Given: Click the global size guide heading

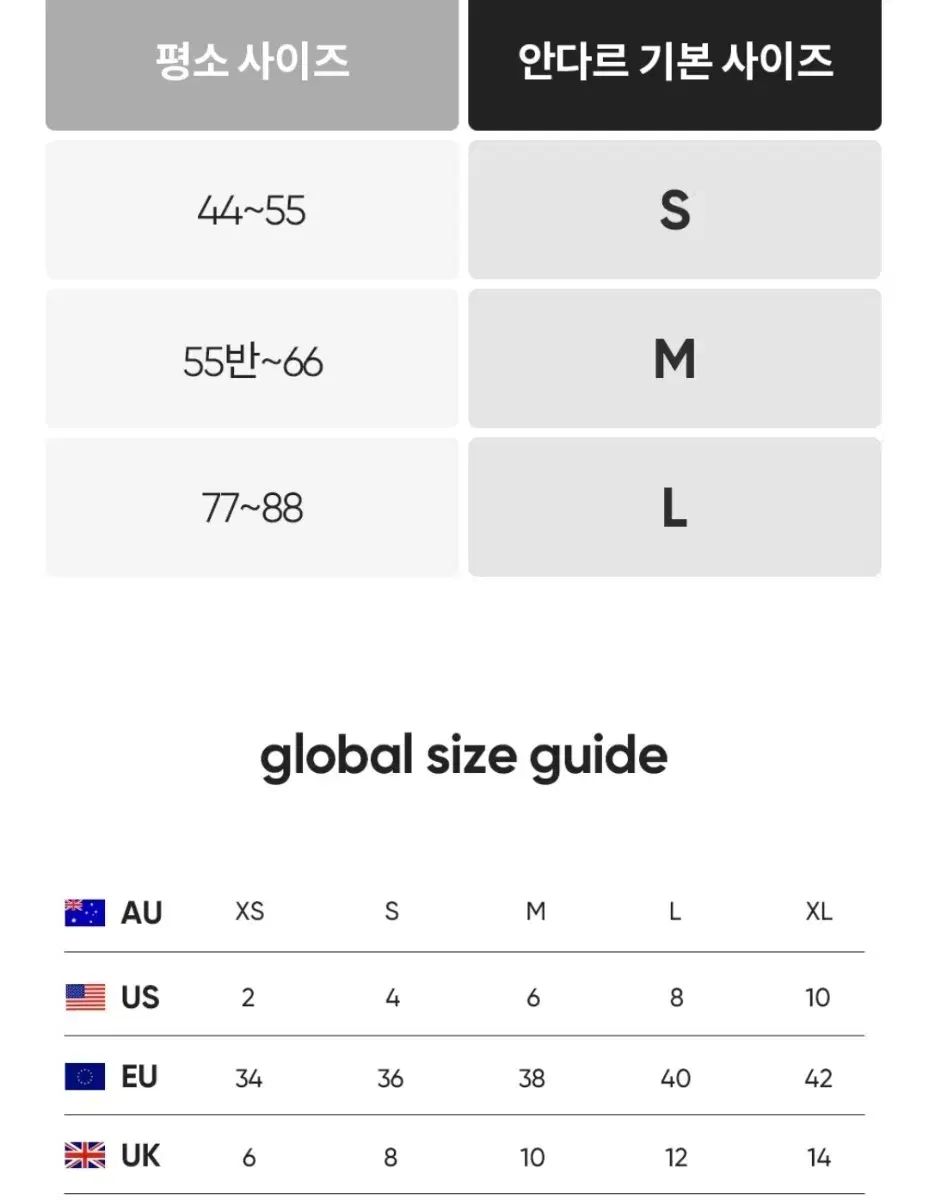Looking at the screenshot, I should click(x=464, y=757).
